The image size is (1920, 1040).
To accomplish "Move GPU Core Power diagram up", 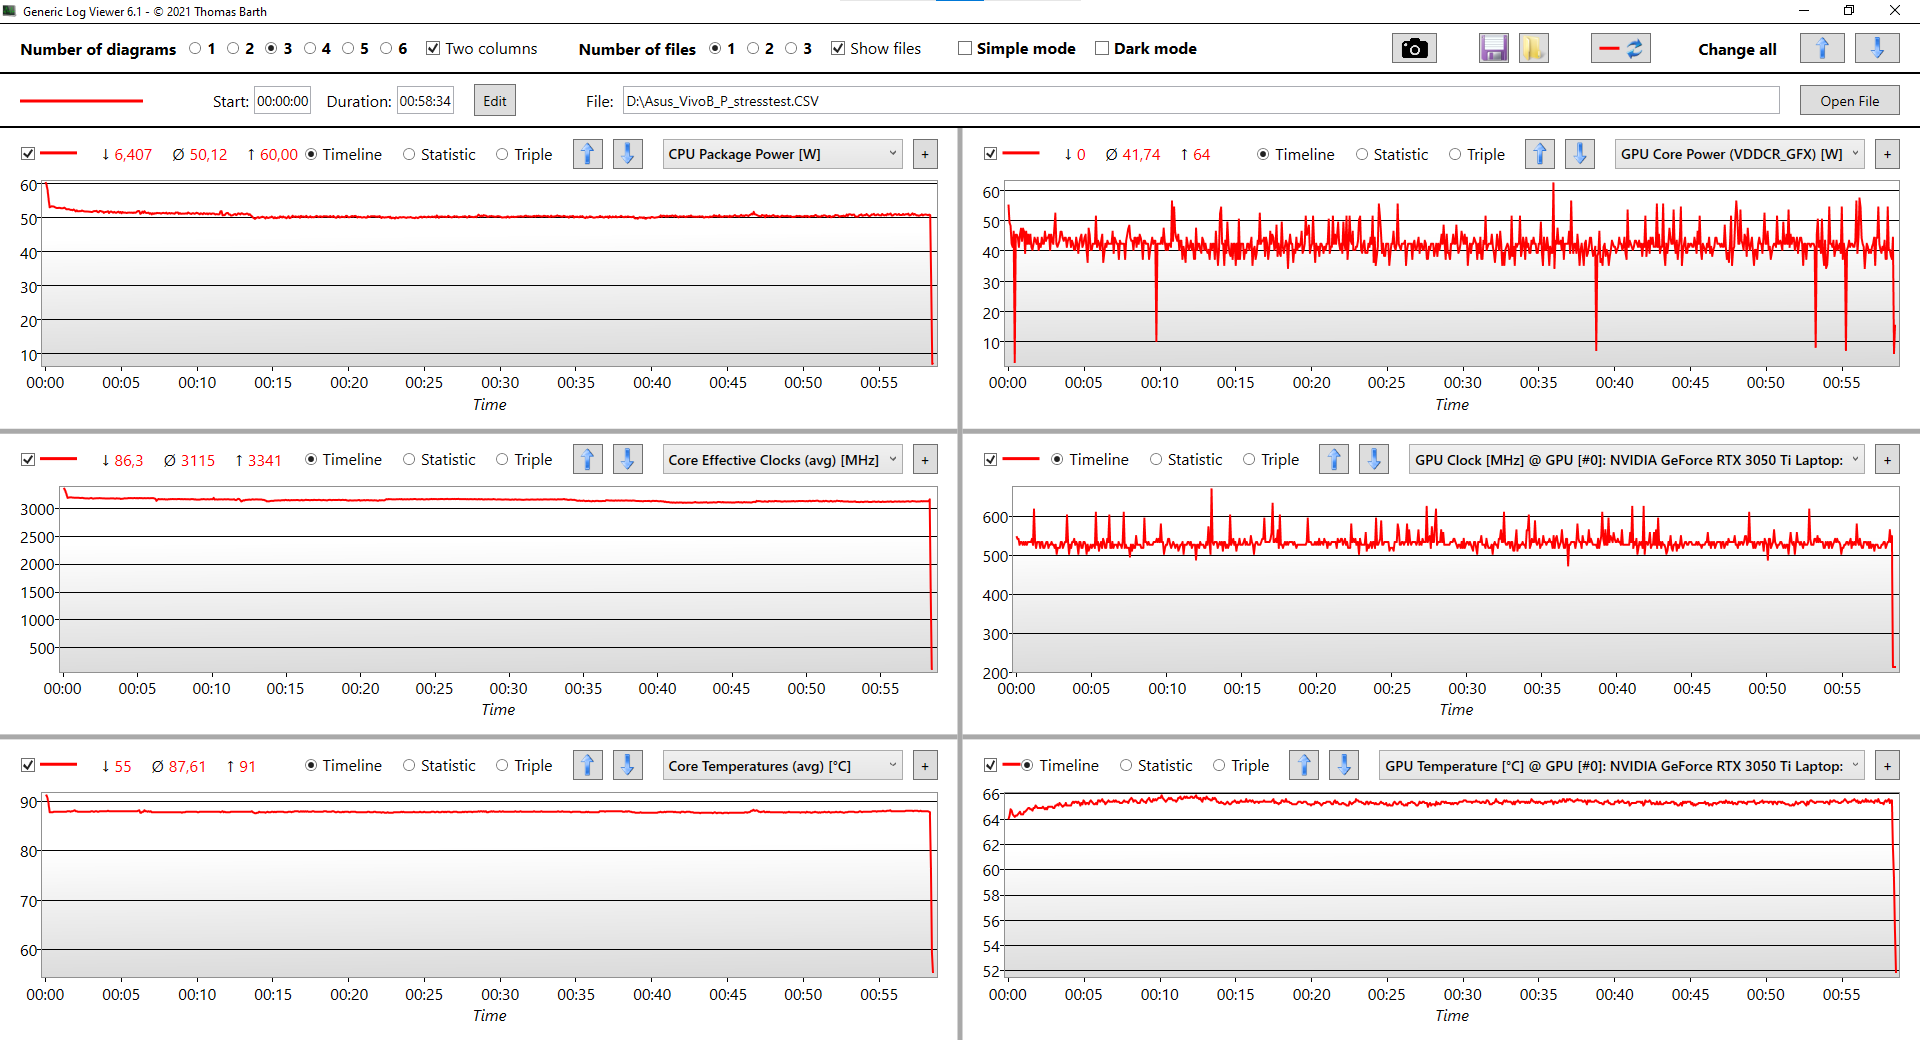I will (x=1540, y=154).
